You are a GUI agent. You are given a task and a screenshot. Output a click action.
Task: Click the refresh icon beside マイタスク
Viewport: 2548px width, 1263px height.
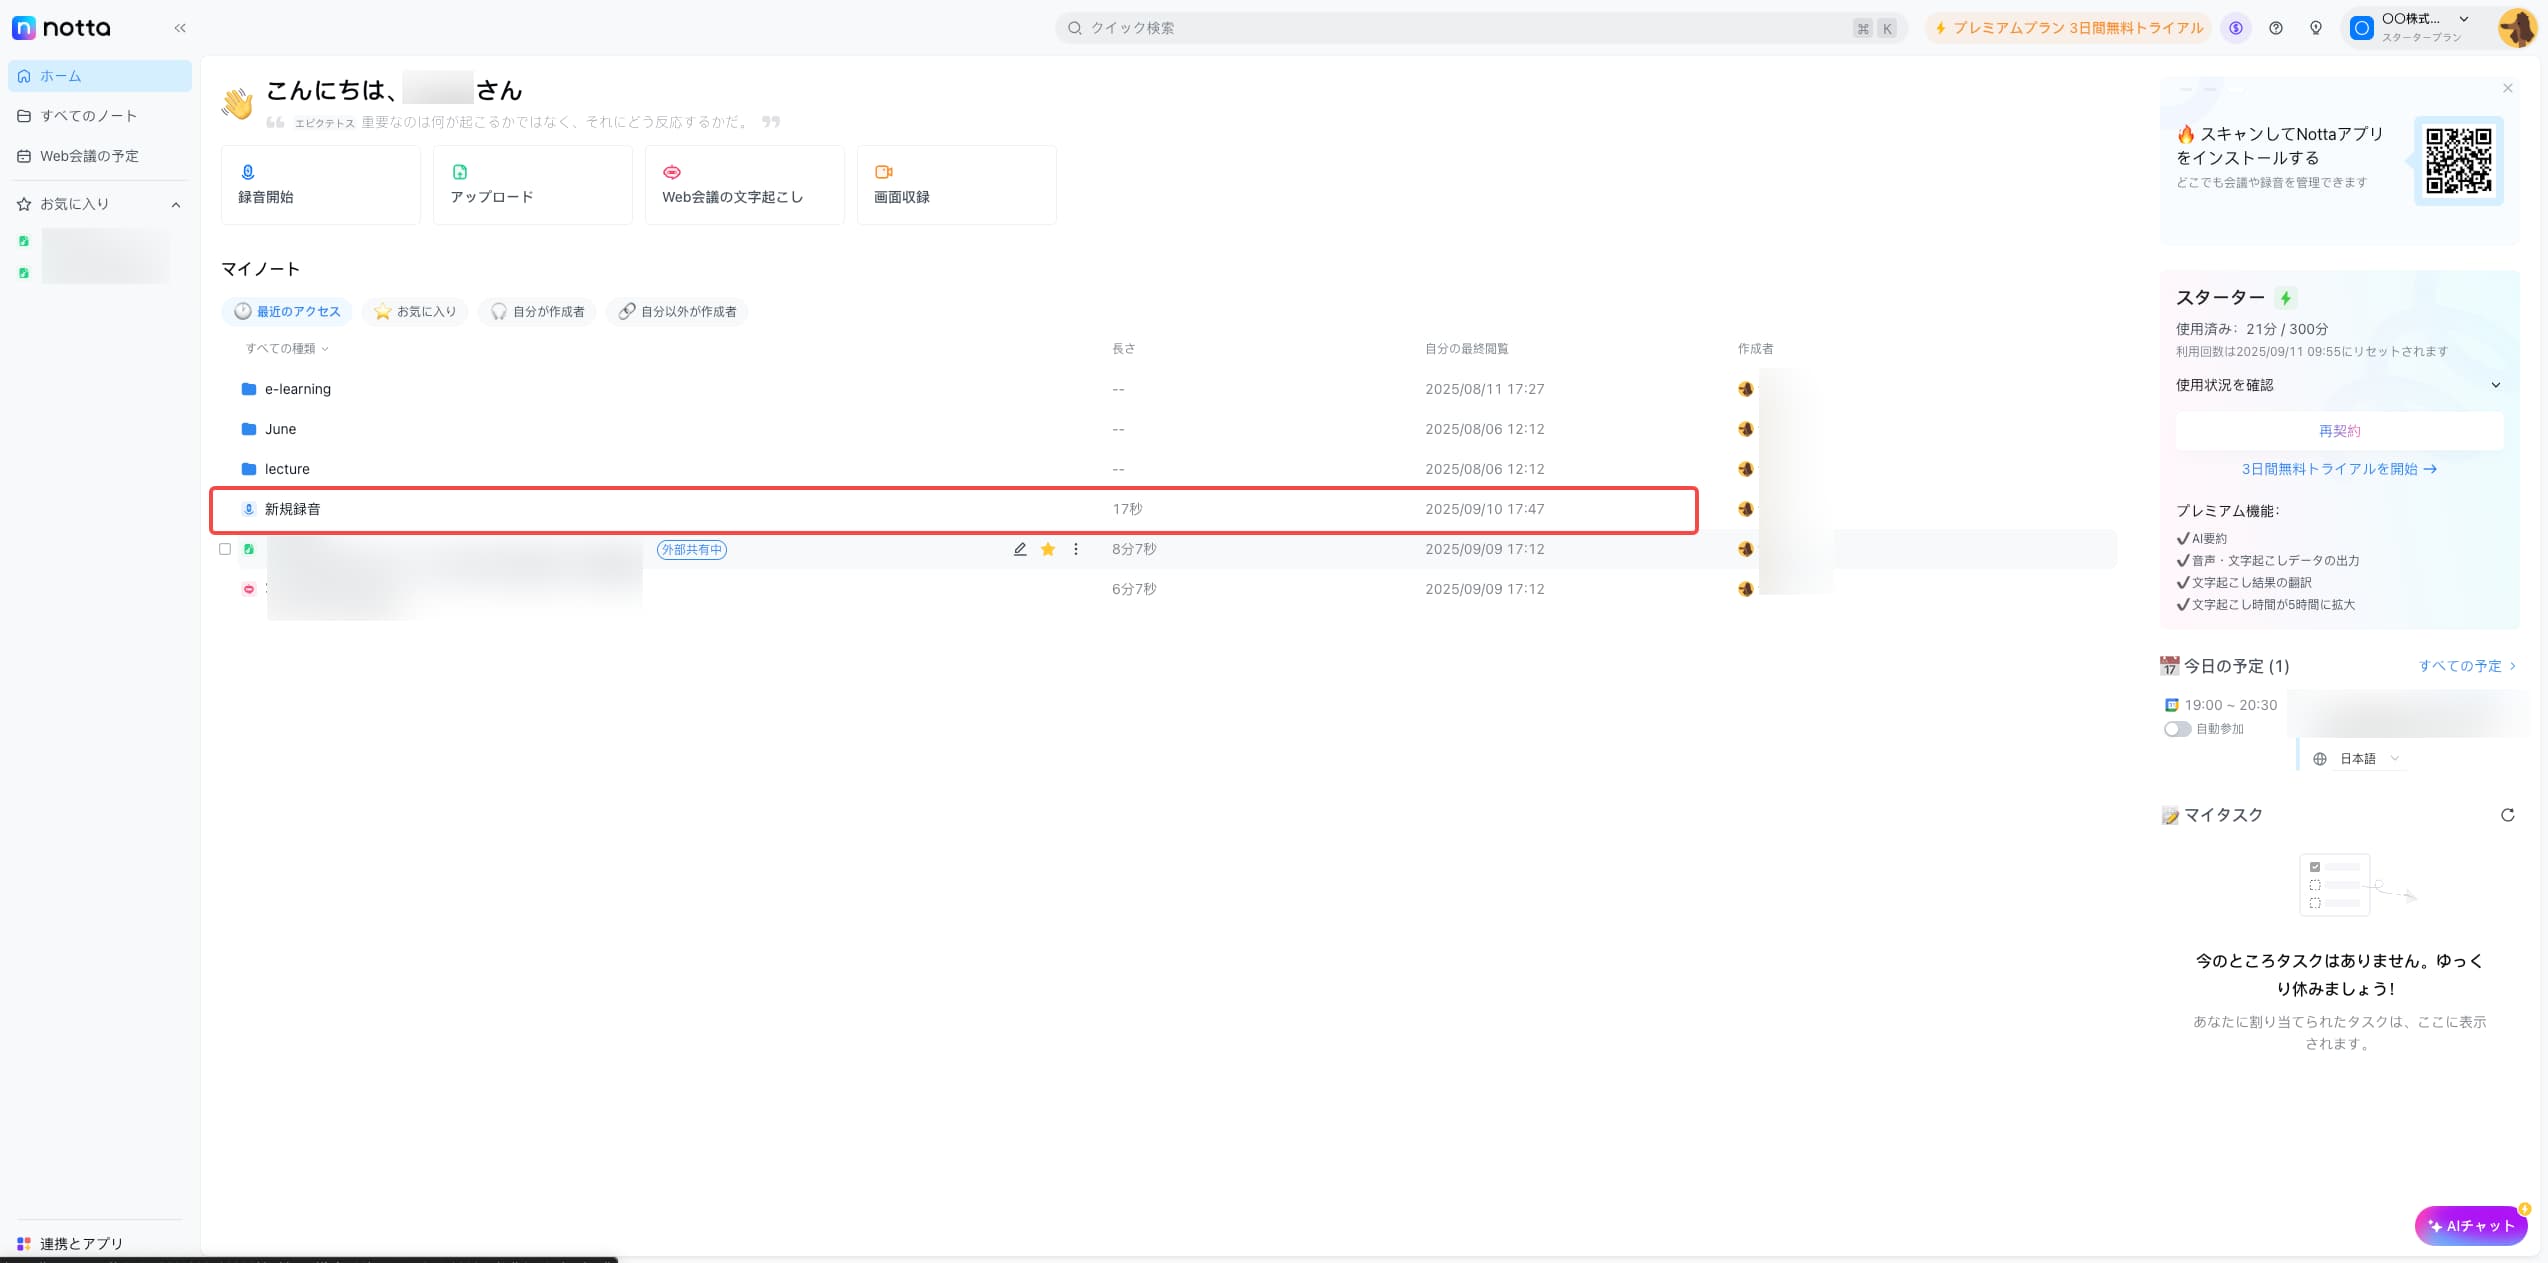(x=2507, y=815)
